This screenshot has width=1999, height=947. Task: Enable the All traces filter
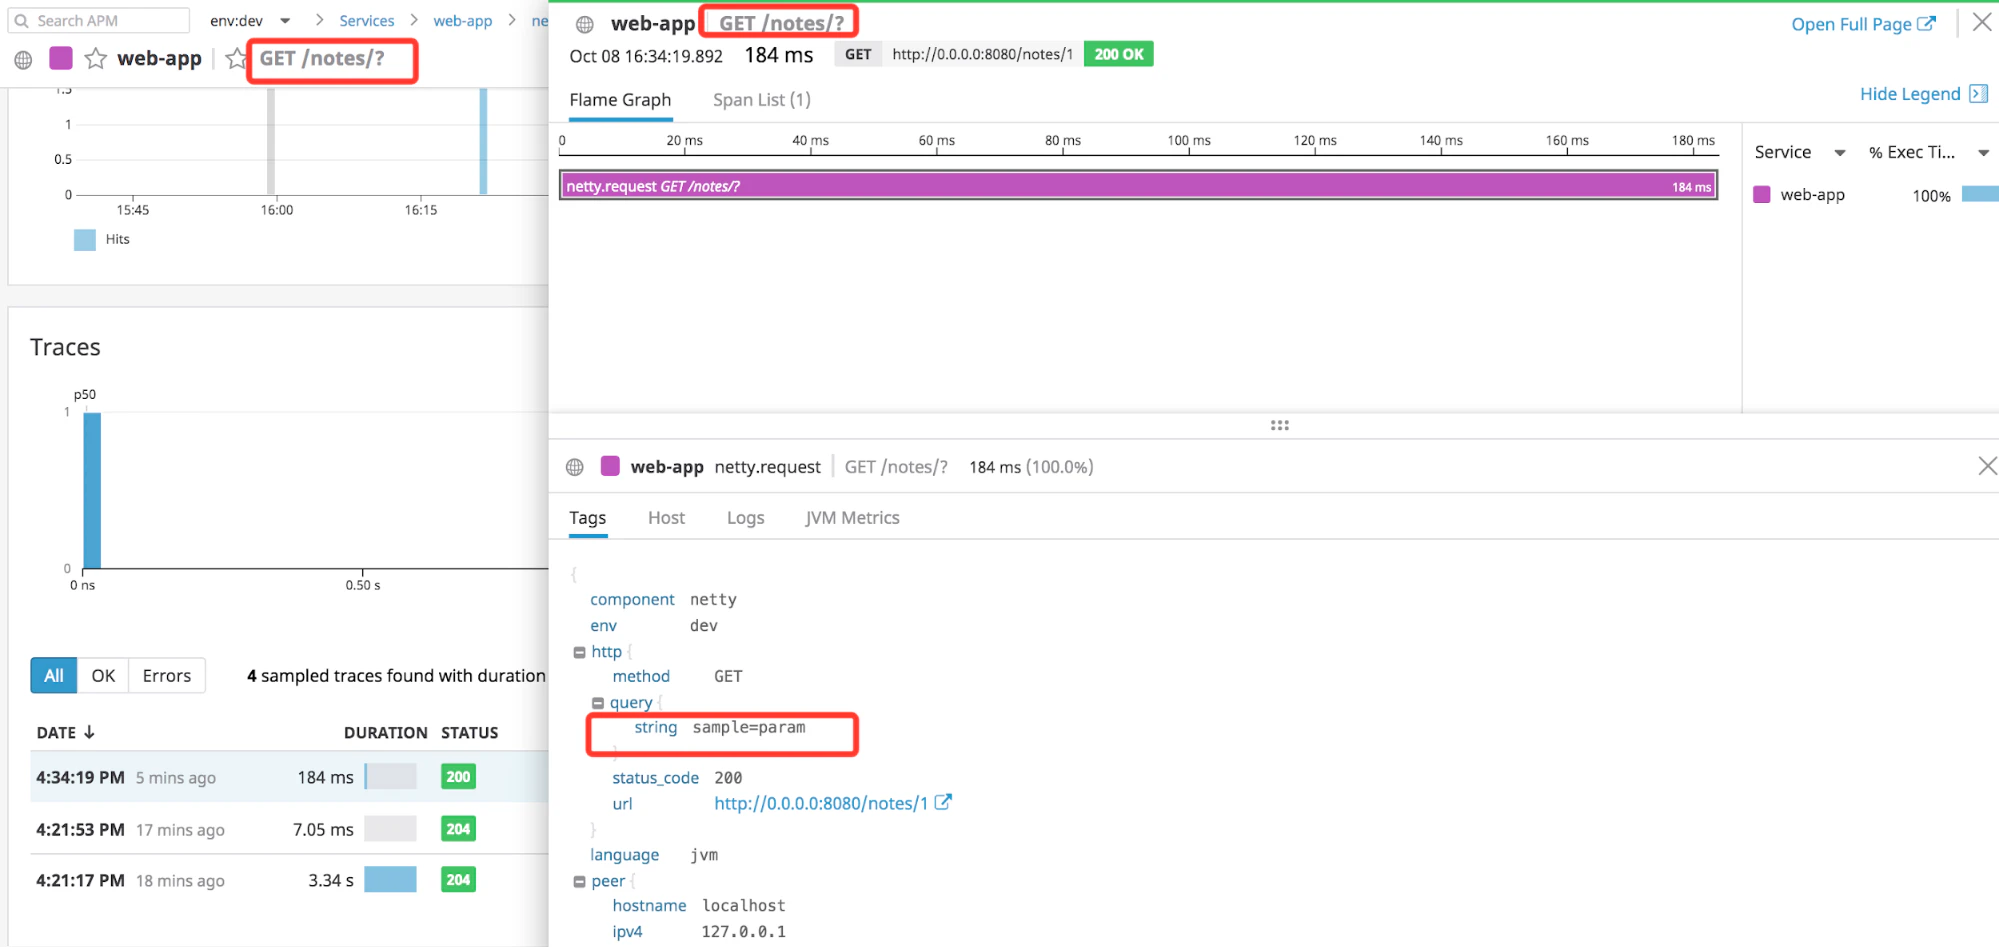click(52, 675)
